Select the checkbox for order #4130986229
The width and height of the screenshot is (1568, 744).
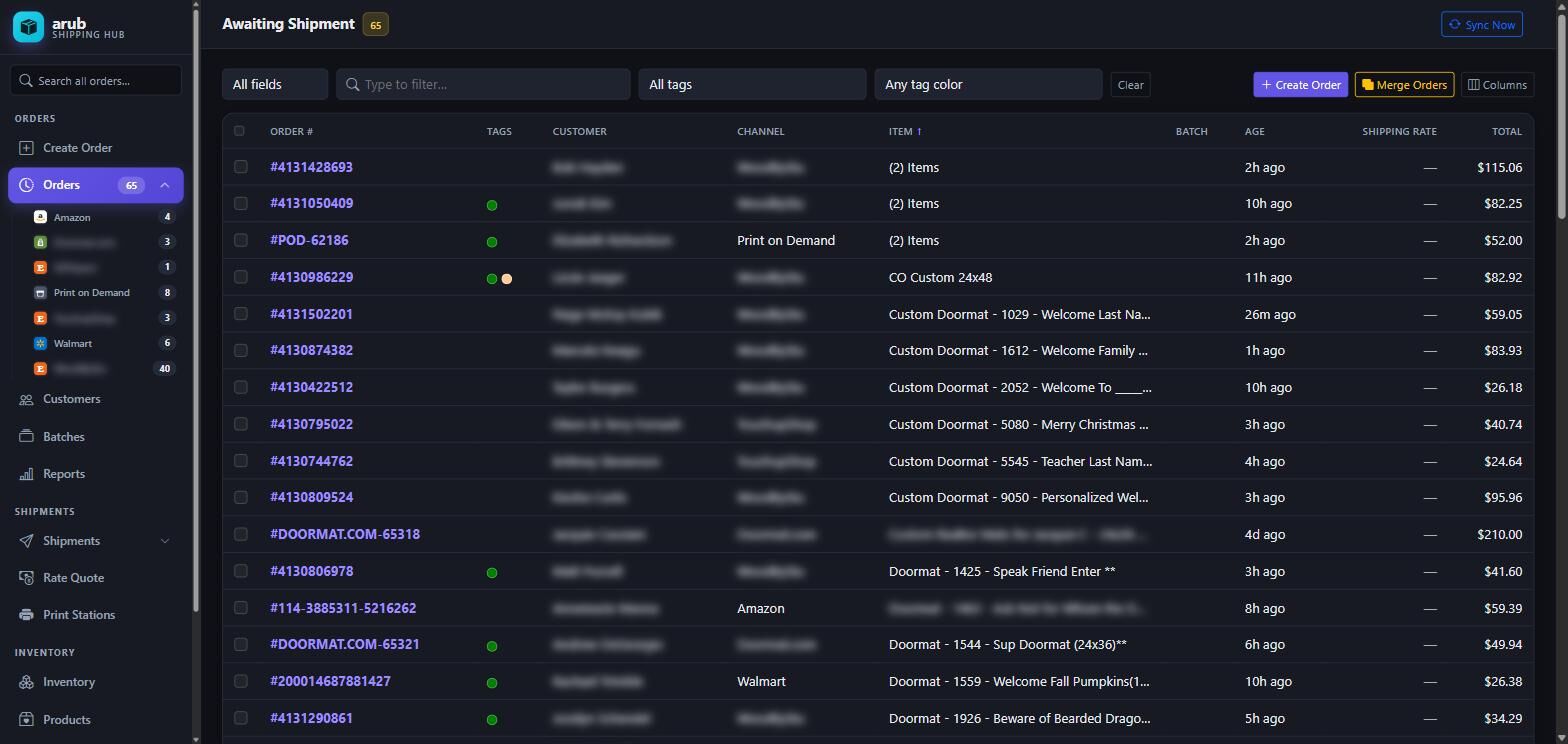click(x=240, y=277)
